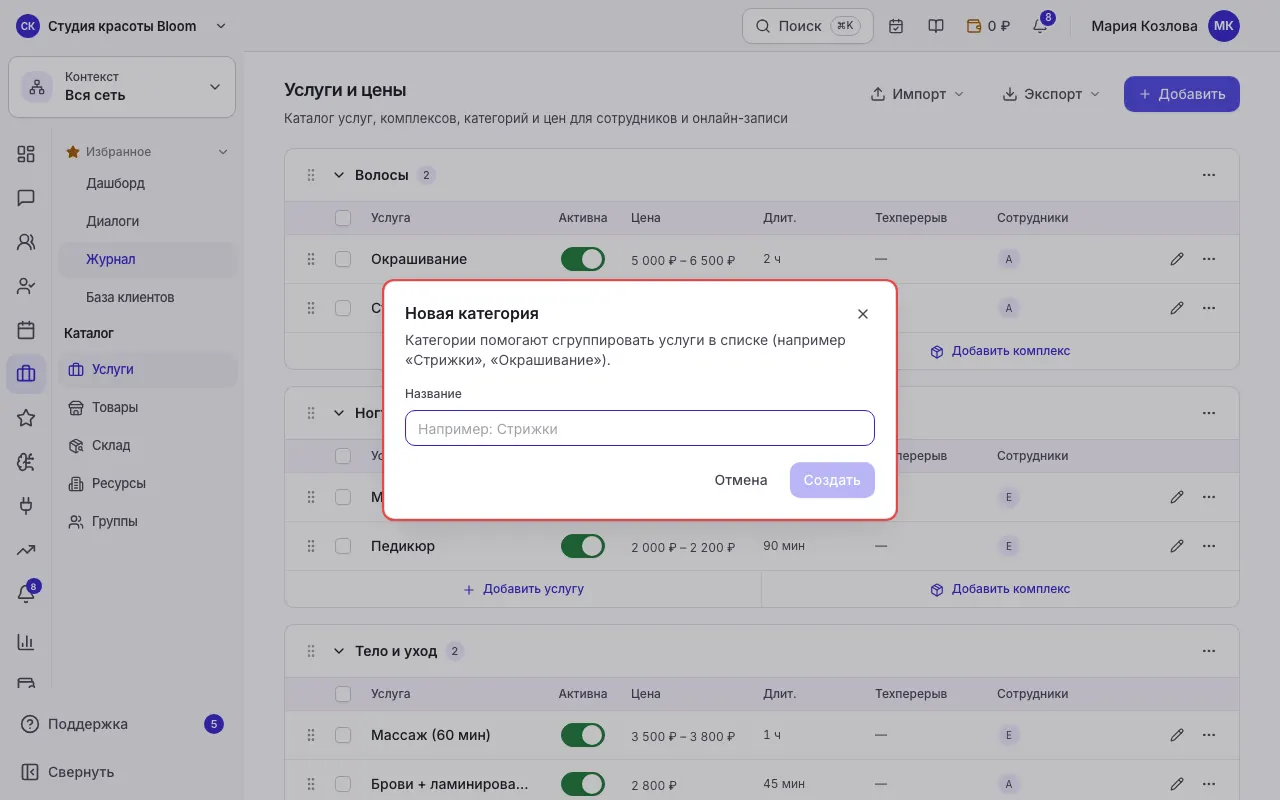
Task: Open chat bubble icon in left rail
Action: click(26, 198)
